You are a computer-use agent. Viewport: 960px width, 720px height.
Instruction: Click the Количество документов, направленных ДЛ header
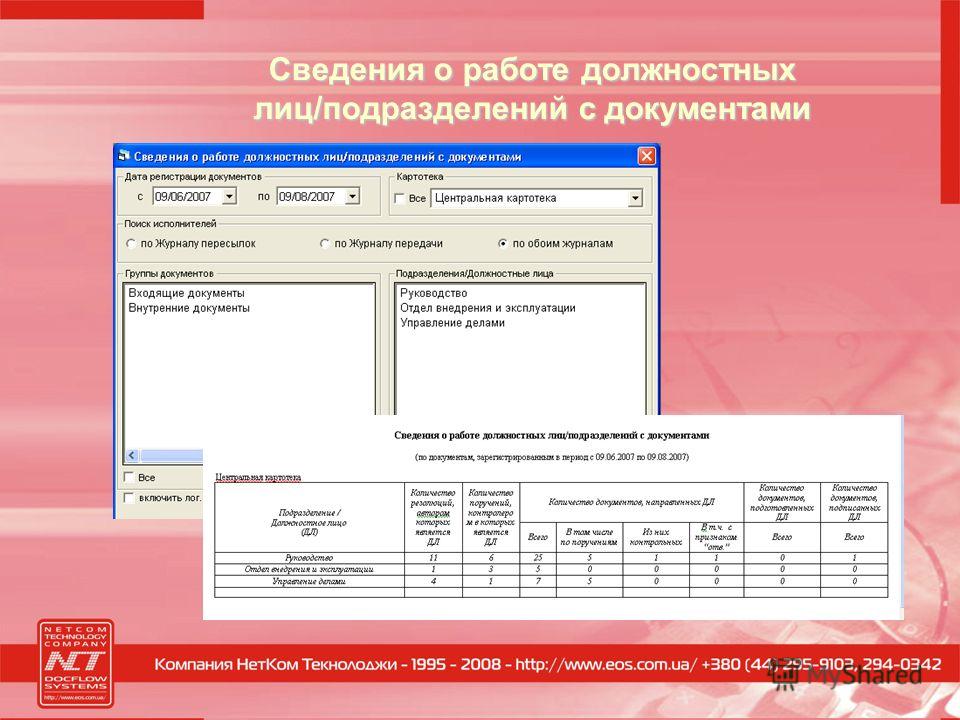(x=631, y=502)
